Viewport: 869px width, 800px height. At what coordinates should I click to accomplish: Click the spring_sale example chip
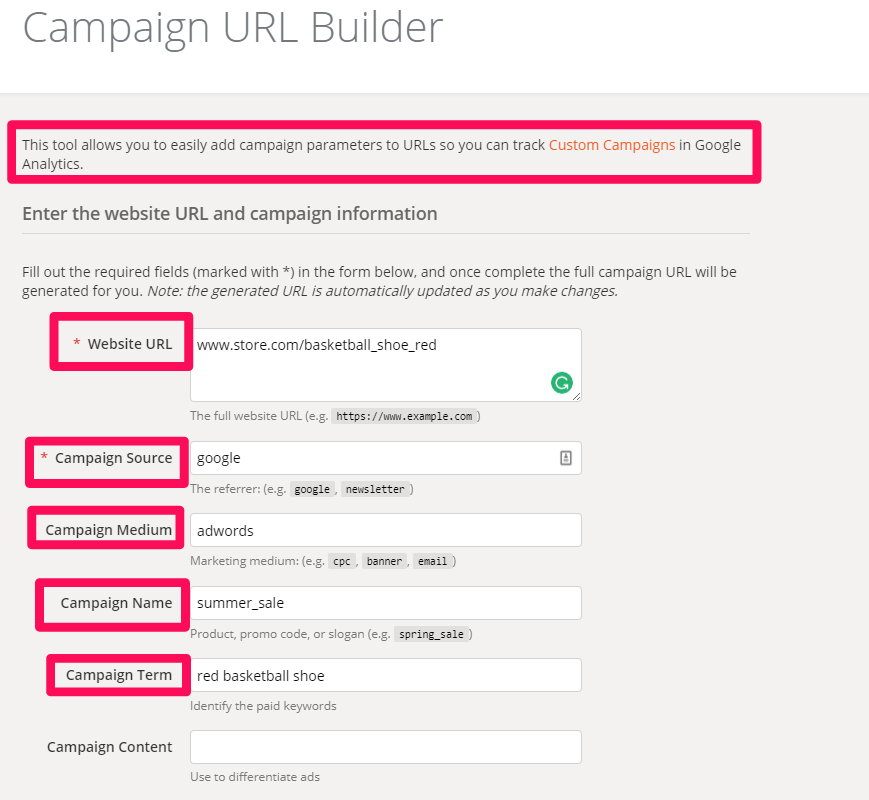(x=433, y=634)
